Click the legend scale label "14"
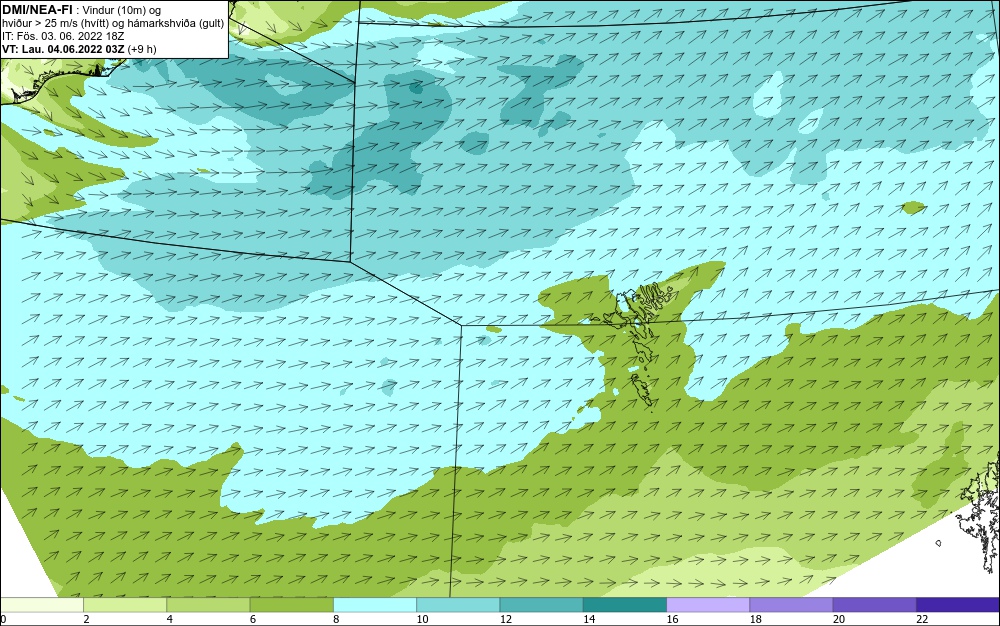The height and width of the screenshot is (626, 1000). [589, 620]
